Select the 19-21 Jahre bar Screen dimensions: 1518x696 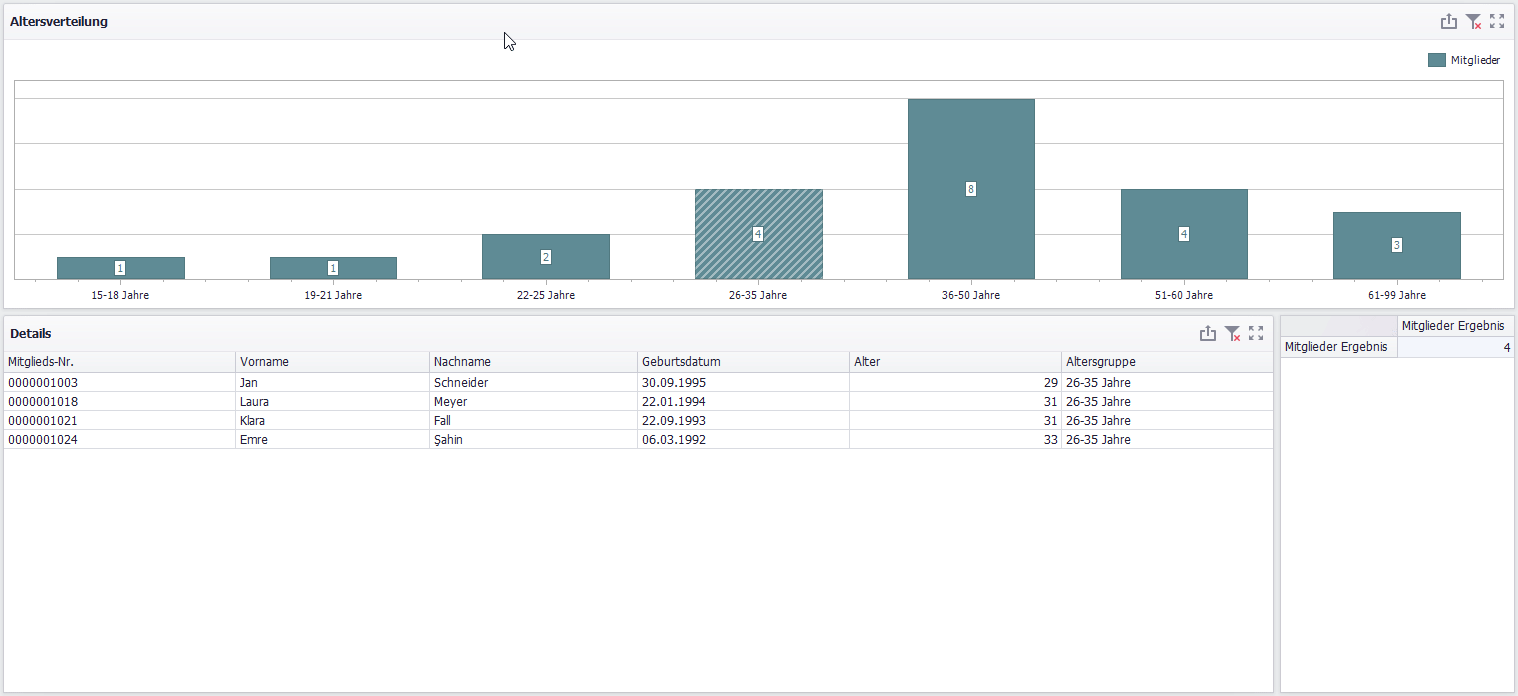click(333, 268)
